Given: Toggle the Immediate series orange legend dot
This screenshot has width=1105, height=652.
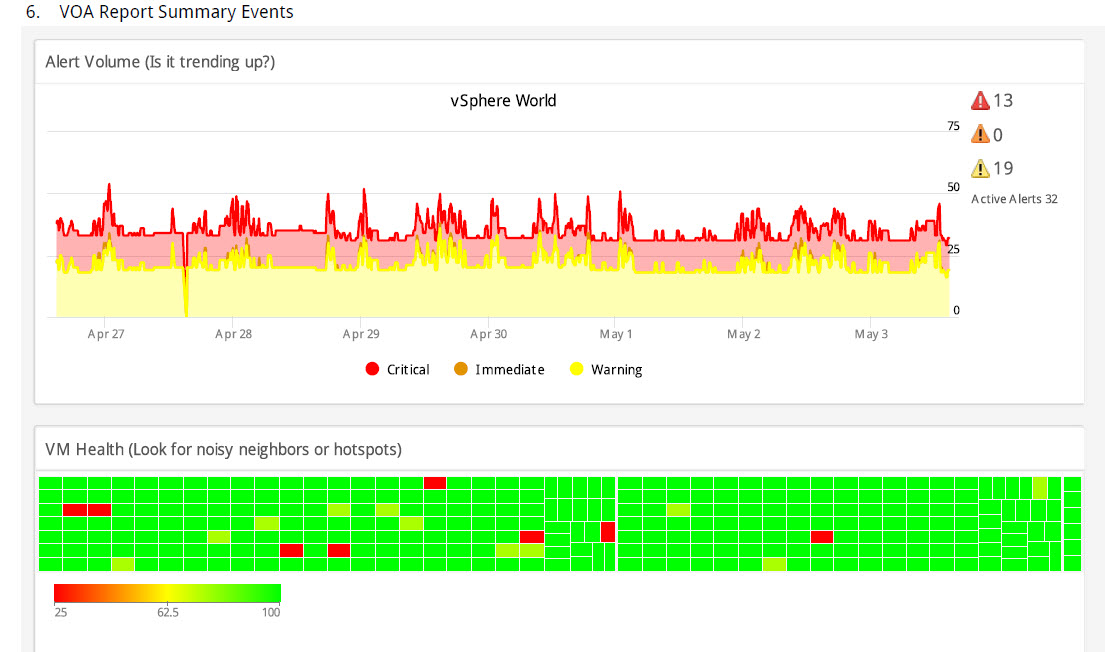Looking at the screenshot, I should click(x=461, y=370).
